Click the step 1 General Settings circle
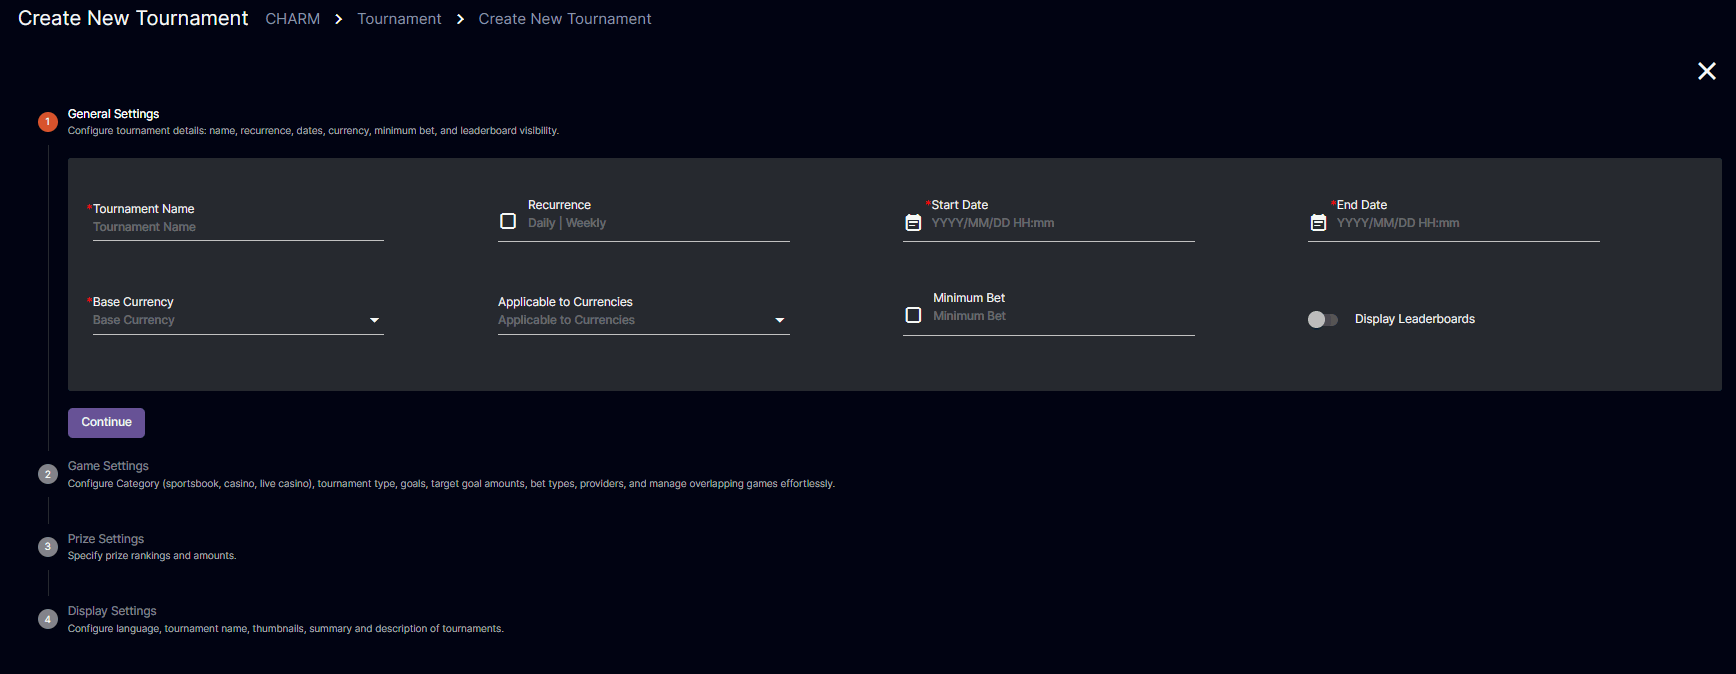1736x674 pixels. click(x=48, y=122)
